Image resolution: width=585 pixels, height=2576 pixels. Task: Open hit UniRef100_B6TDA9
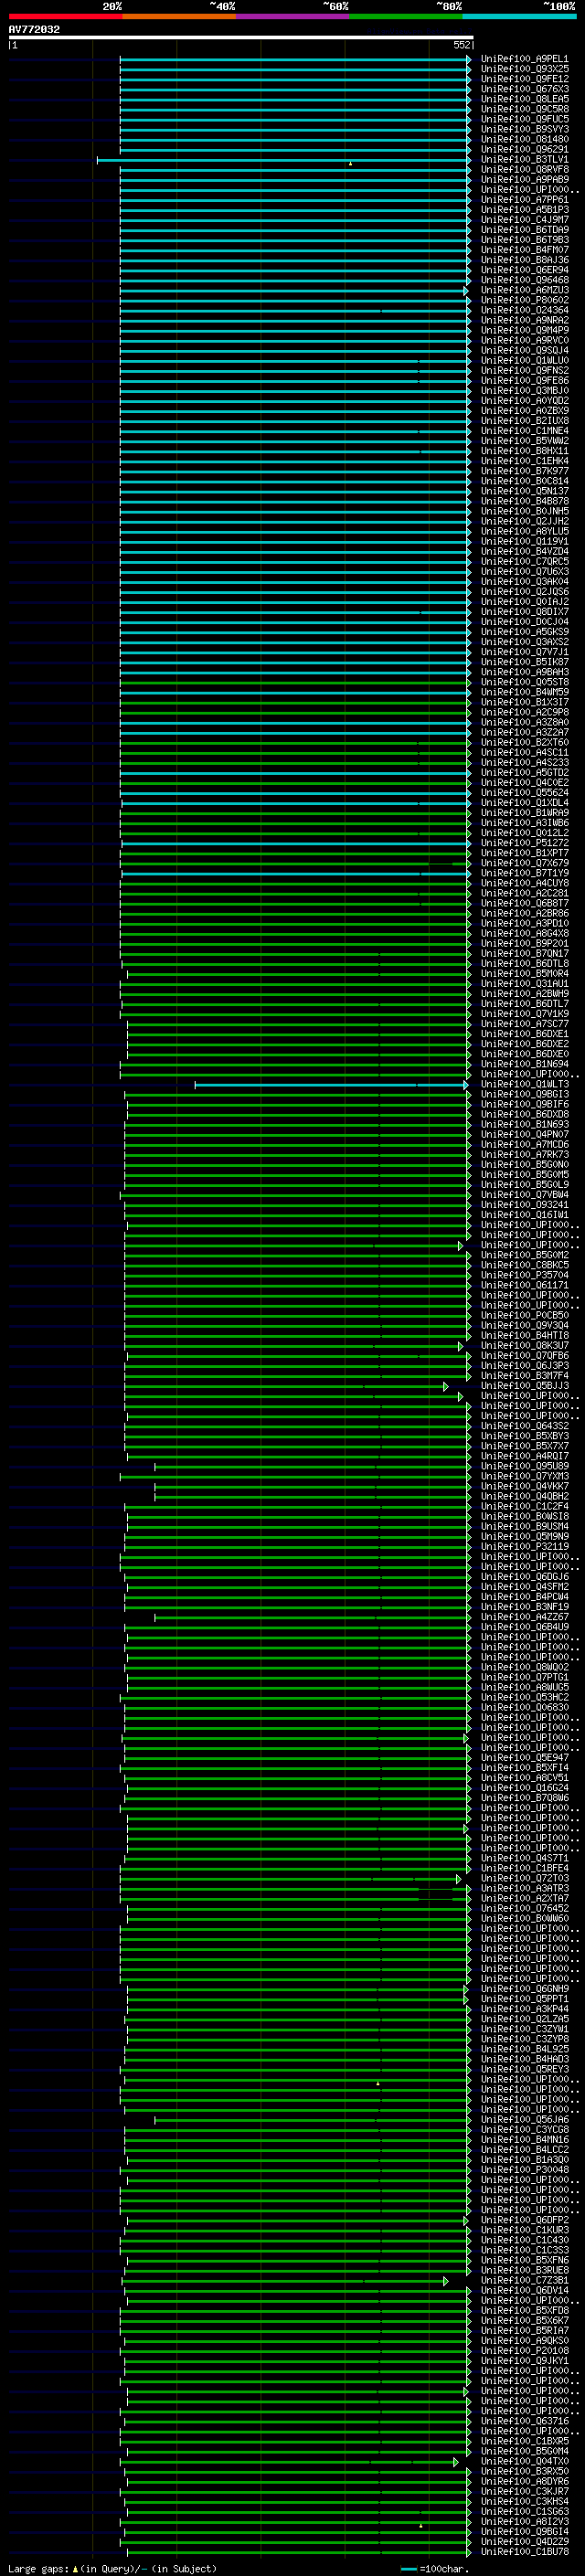click(524, 230)
